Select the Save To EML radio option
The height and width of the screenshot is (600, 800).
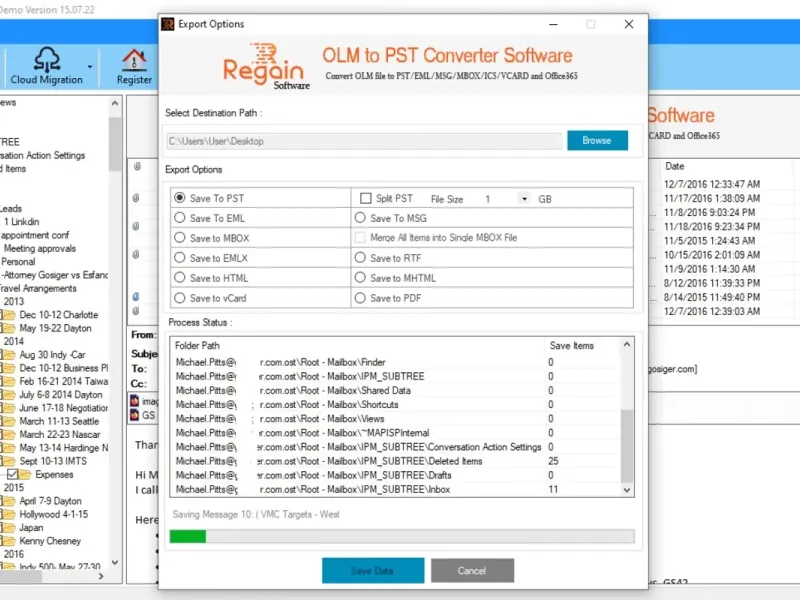pos(179,218)
